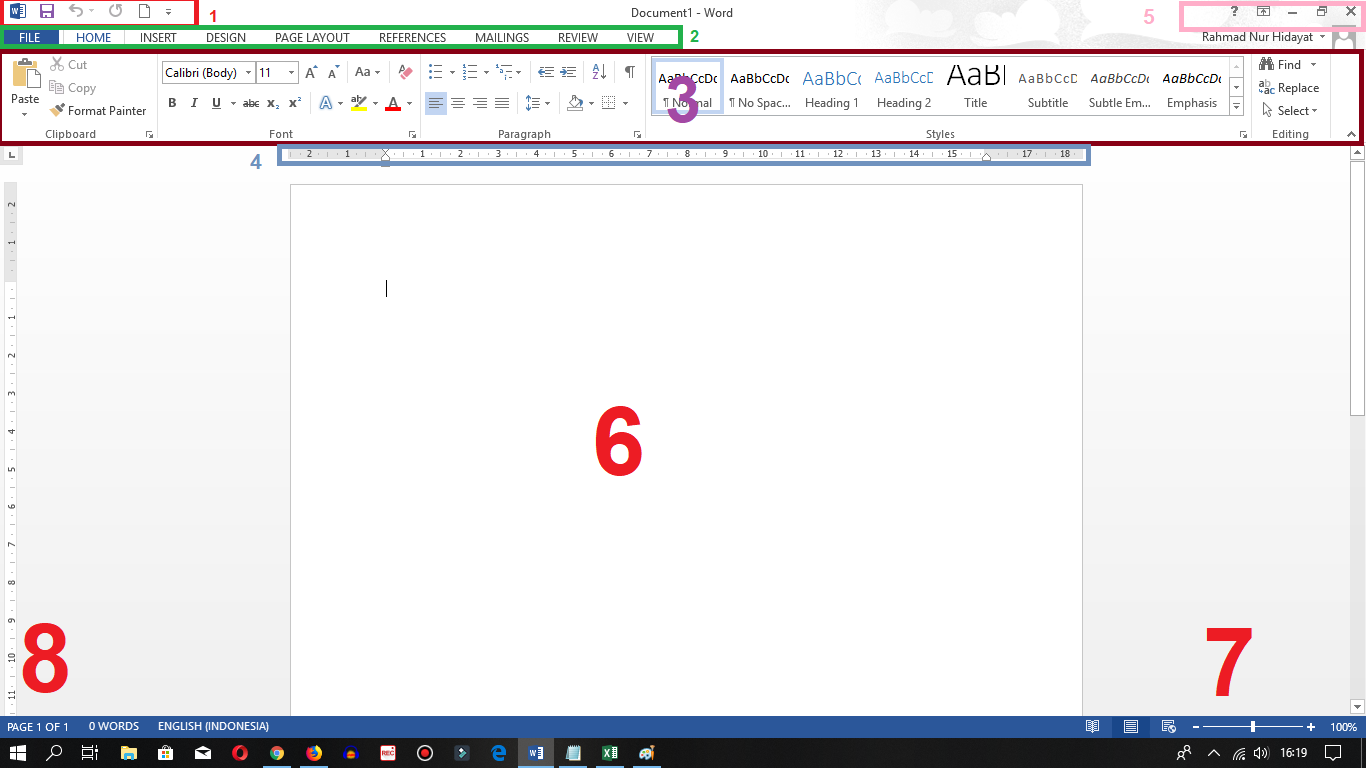Viewport: 1366px width, 768px height.
Task: Apply subscript formatting
Action: (273, 103)
